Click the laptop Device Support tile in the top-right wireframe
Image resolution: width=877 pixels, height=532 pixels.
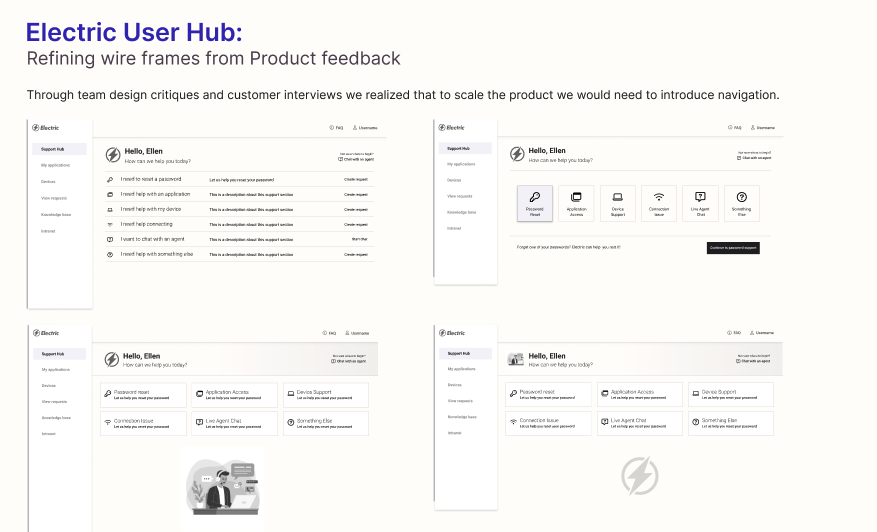click(617, 203)
